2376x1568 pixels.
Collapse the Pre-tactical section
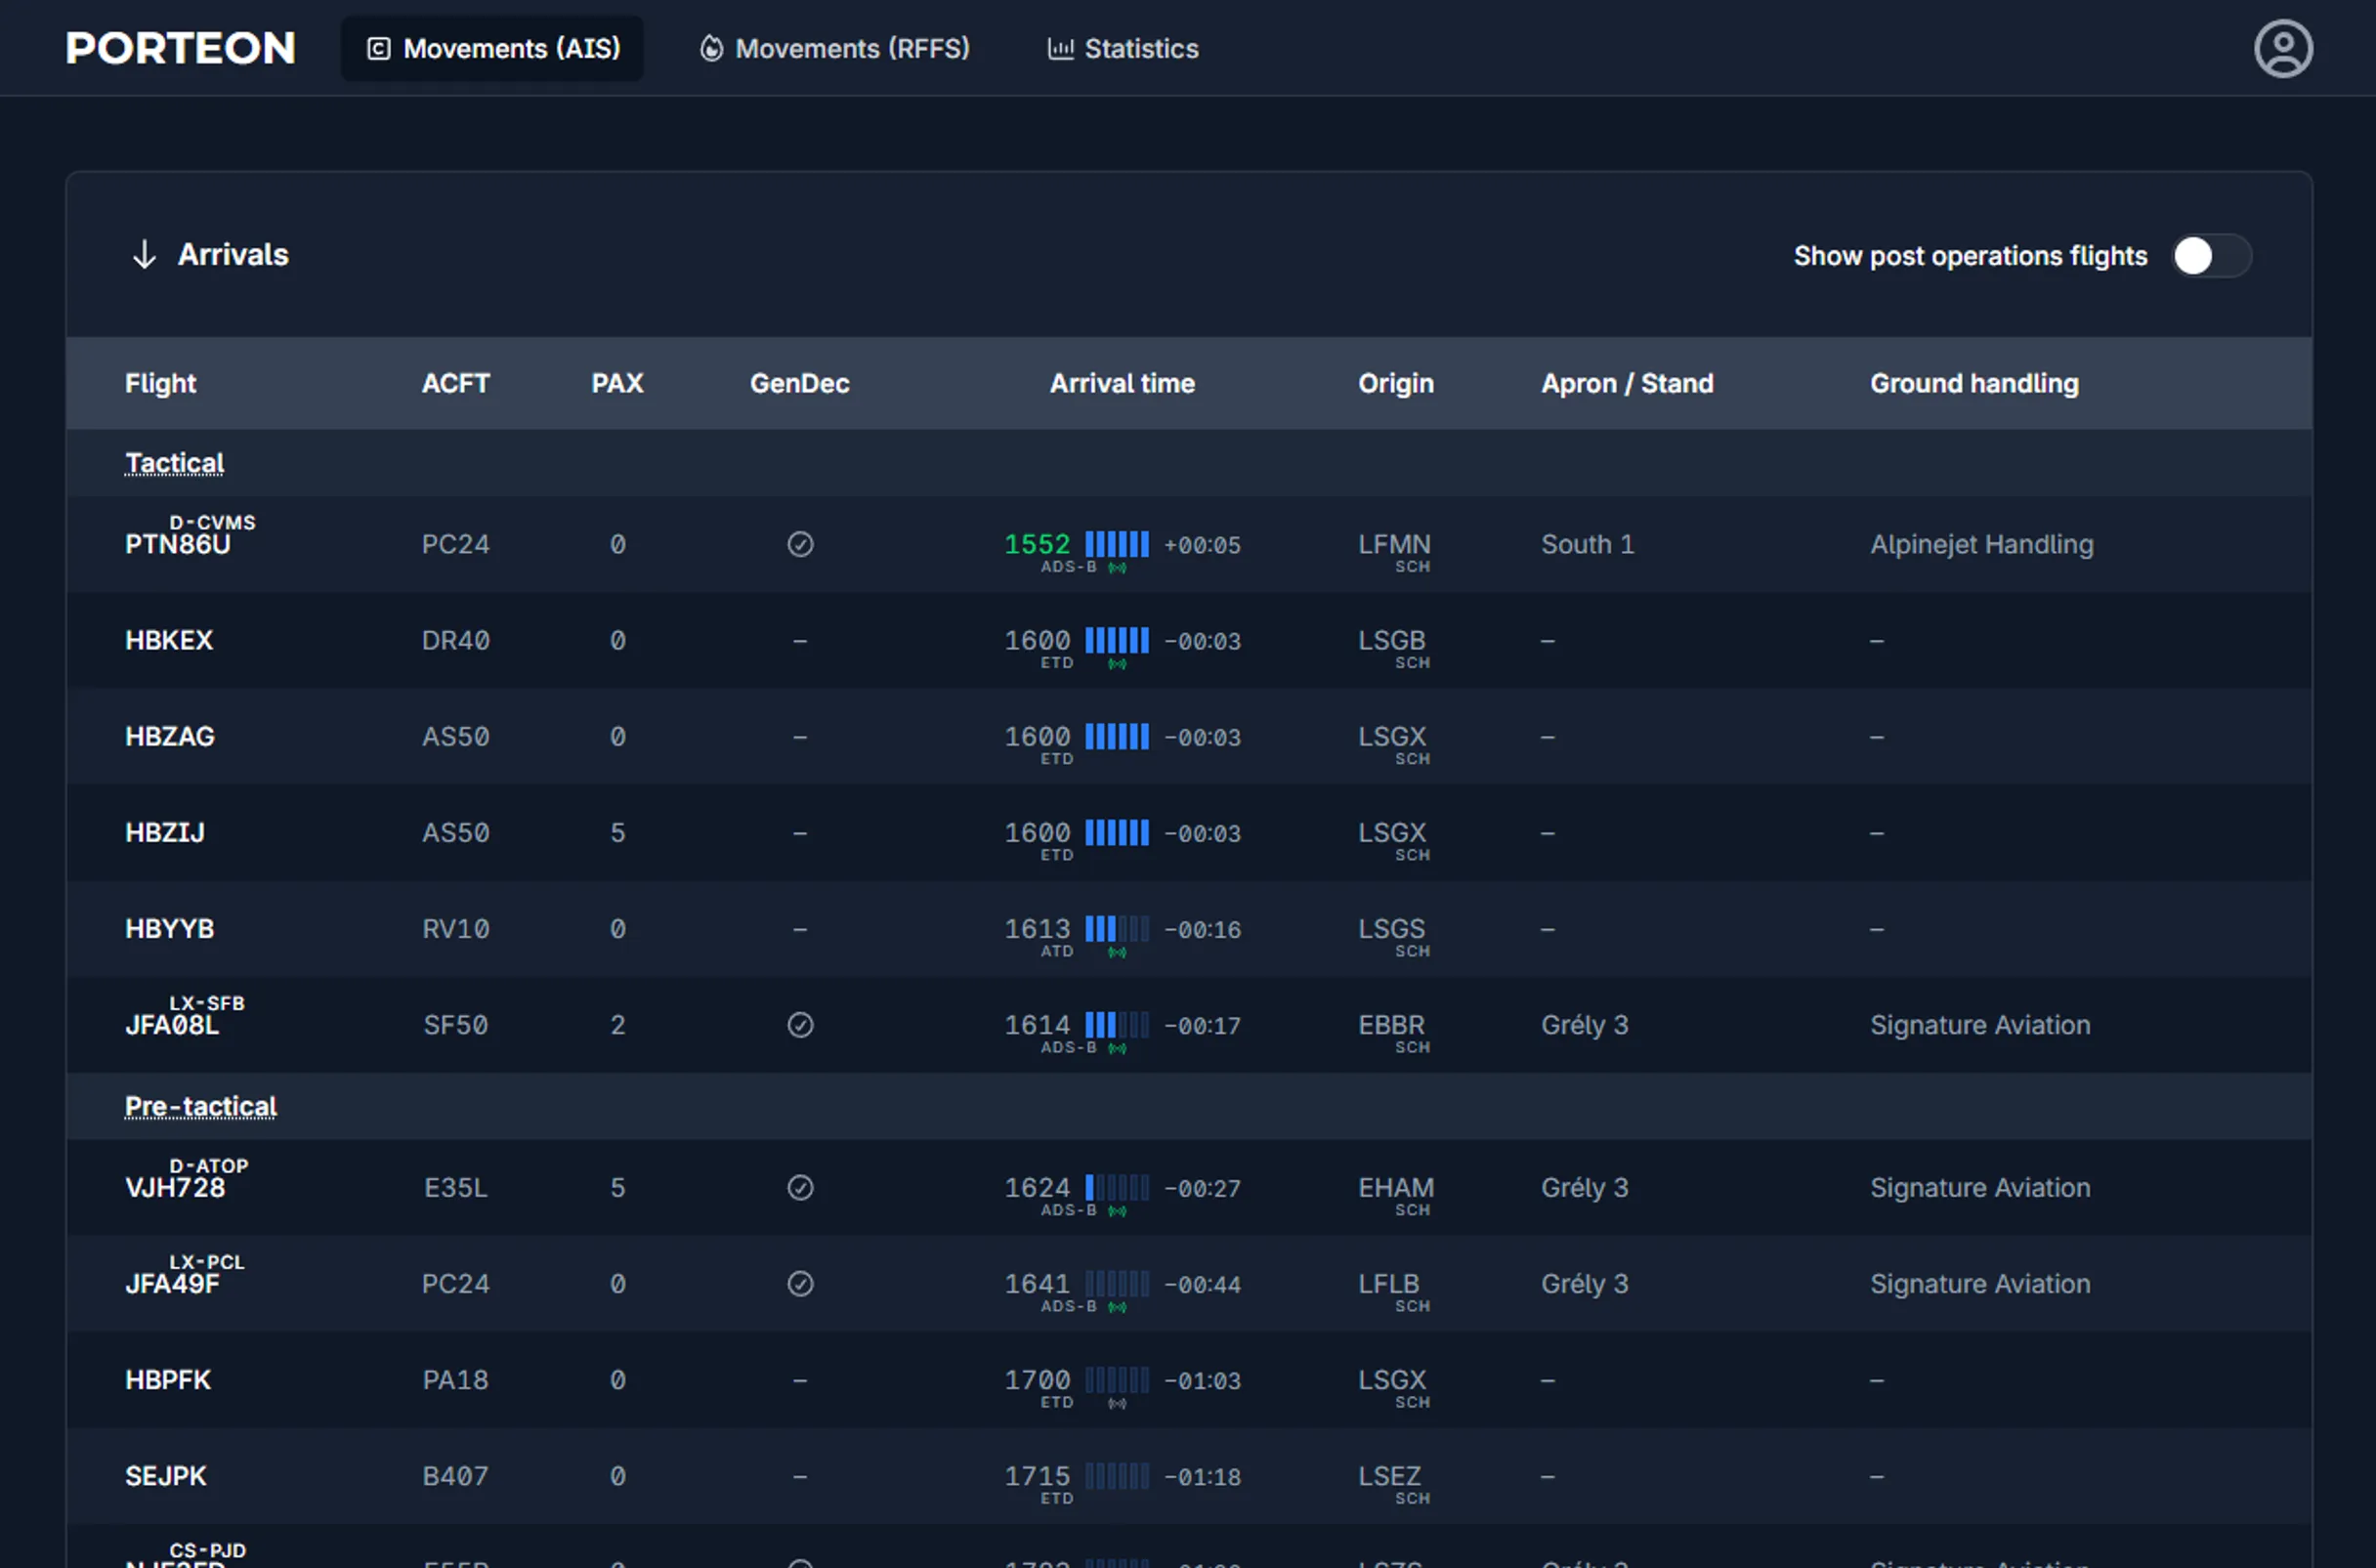200,1105
